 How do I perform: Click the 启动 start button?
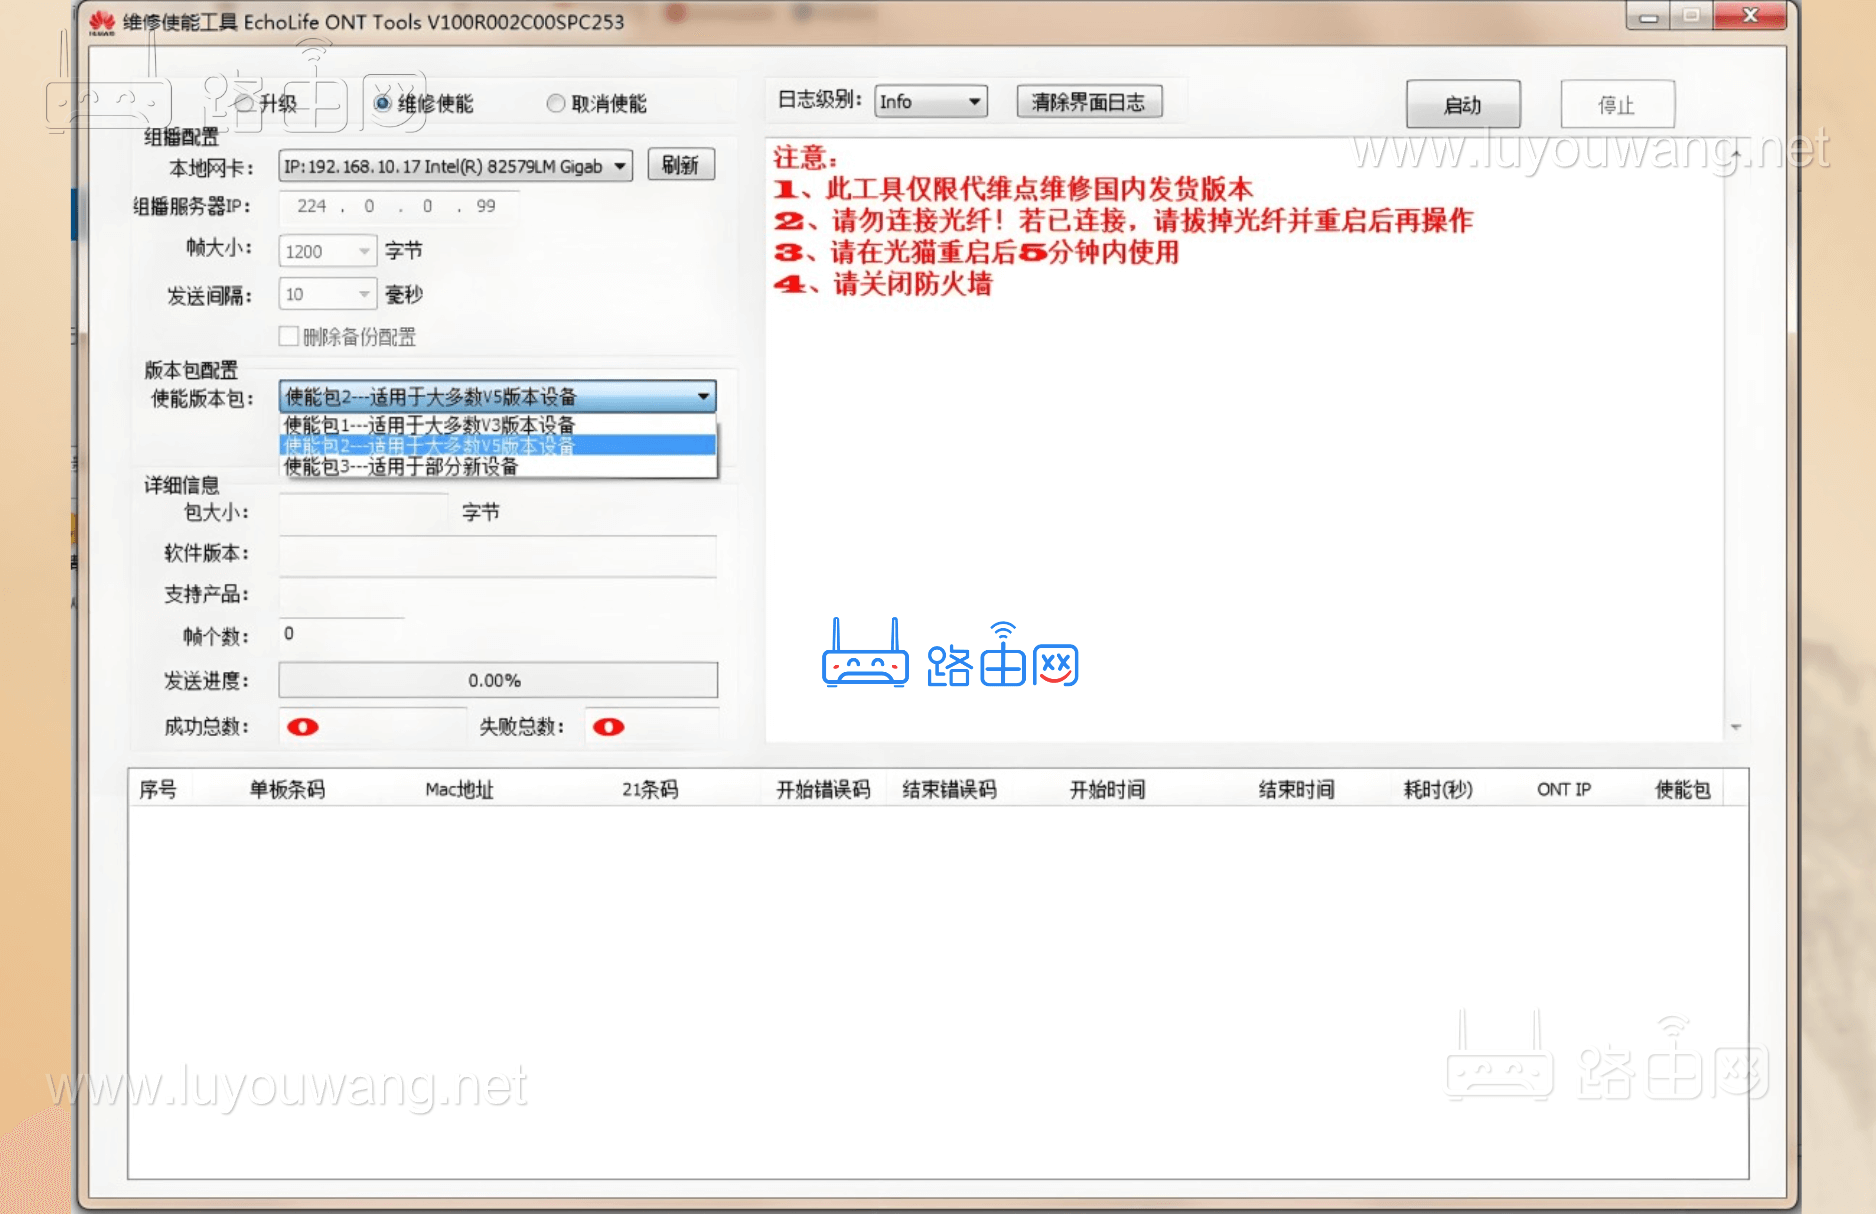[1463, 104]
